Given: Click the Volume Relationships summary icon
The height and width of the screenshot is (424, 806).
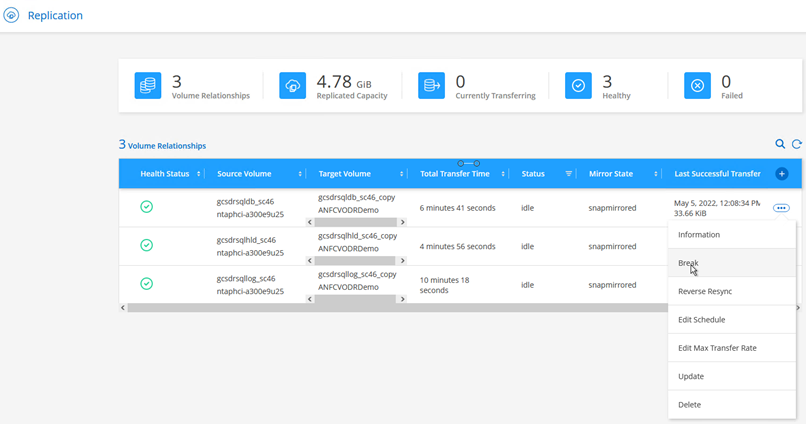Looking at the screenshot, I should click(x=148, y=86).
